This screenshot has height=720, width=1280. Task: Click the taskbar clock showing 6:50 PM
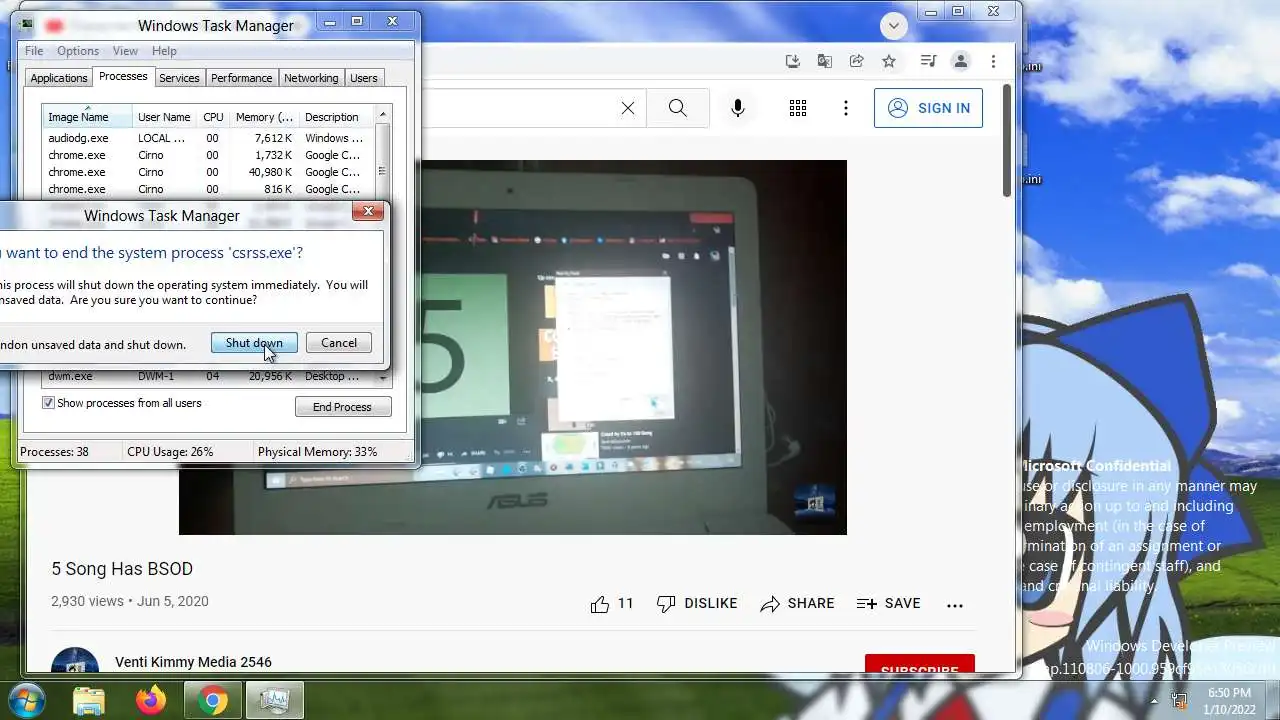click(1229, 700)
